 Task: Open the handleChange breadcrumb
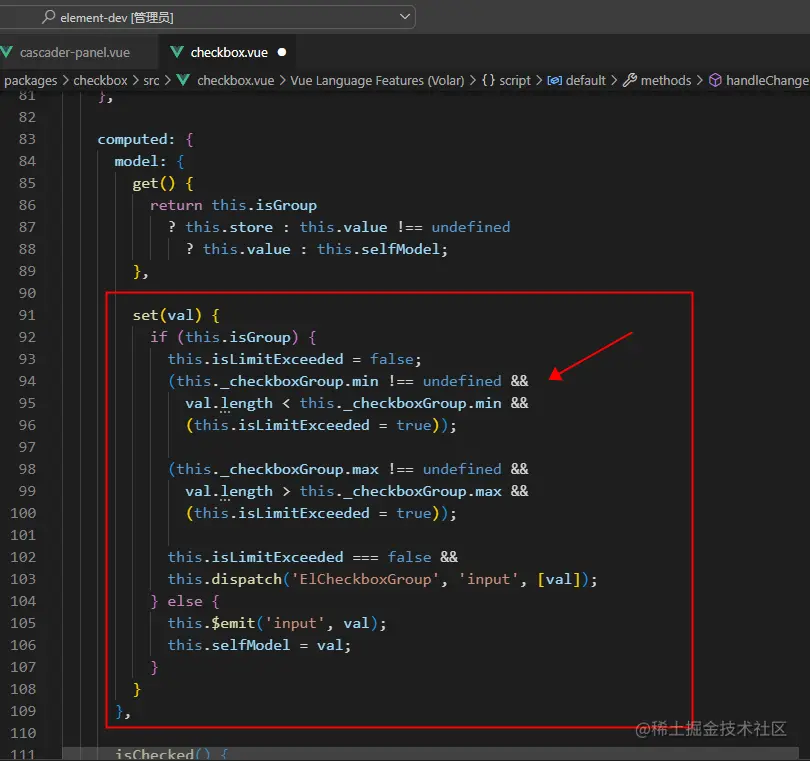(x=767, y=81)
